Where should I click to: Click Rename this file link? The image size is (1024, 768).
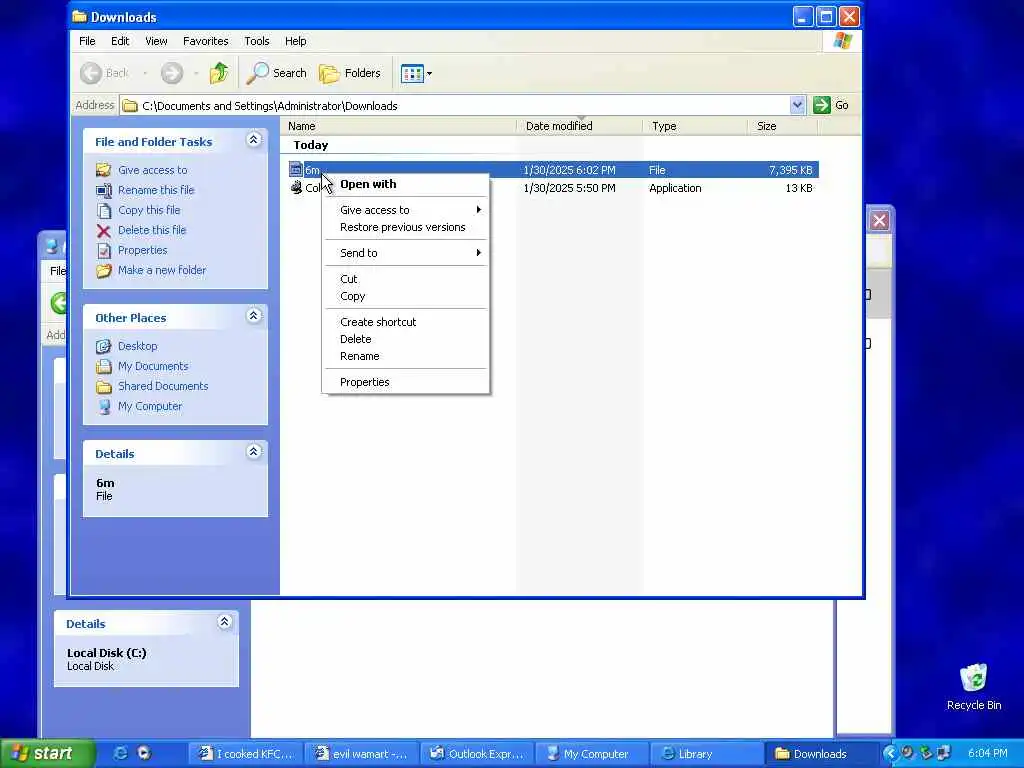156,190
